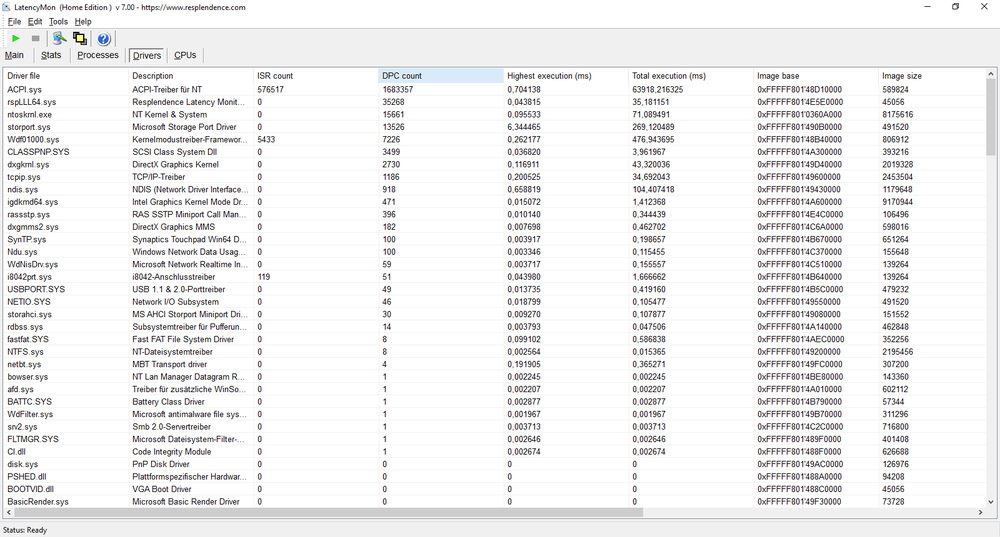Screen dimensions: 1000x537
Task: Click the LatencyMon app icon in the title bar
Action: coord(9,7)
